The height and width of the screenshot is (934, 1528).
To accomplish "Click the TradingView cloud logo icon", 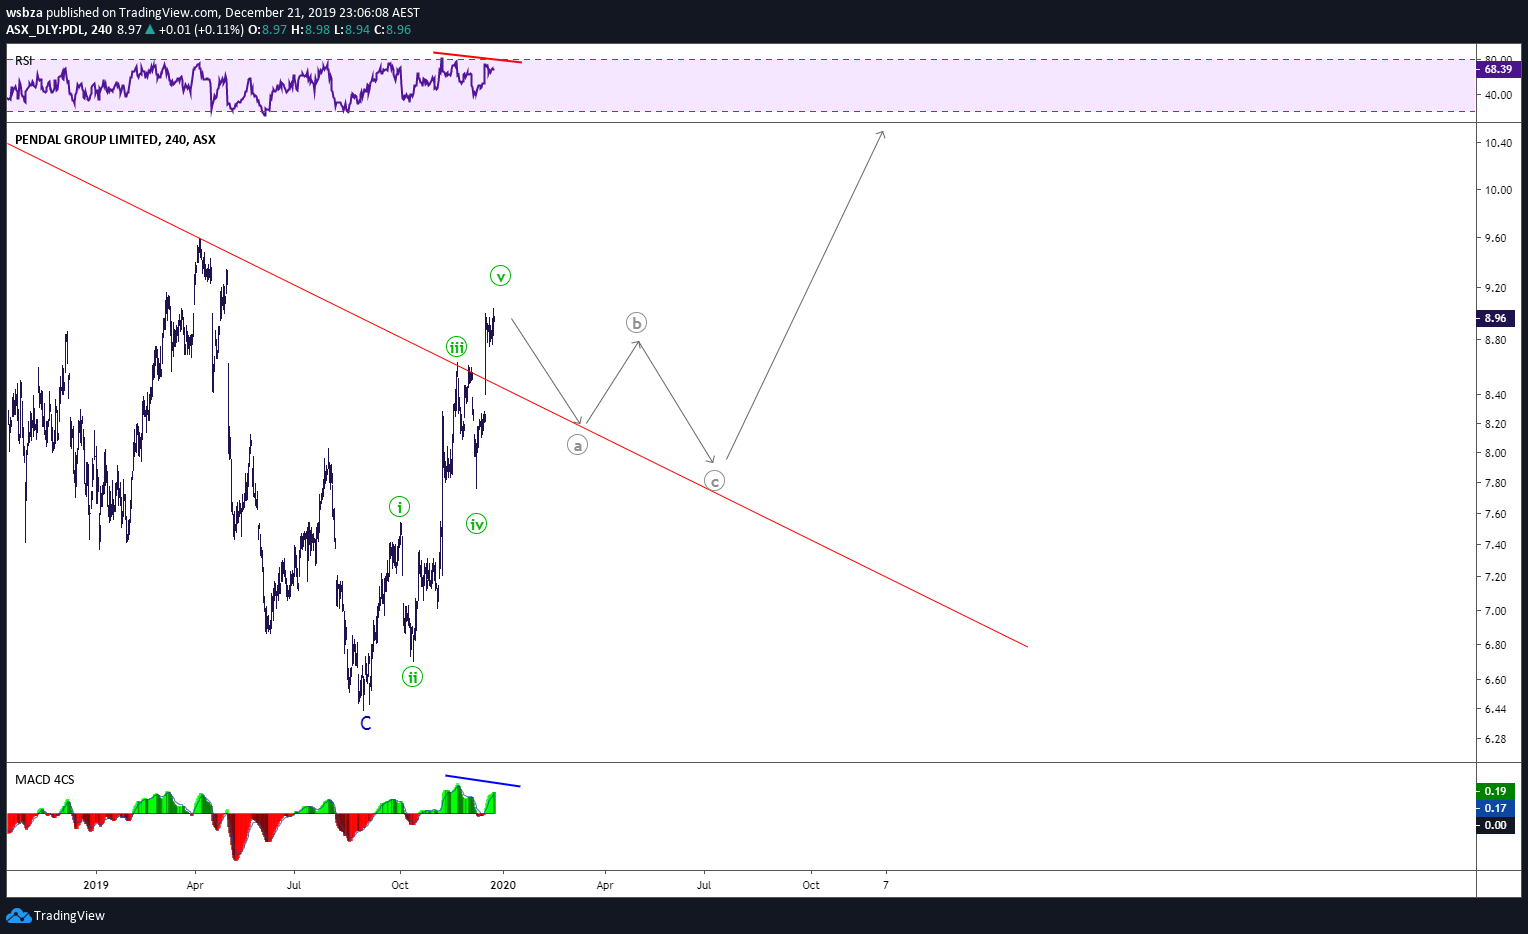I will tap(18, 915).
